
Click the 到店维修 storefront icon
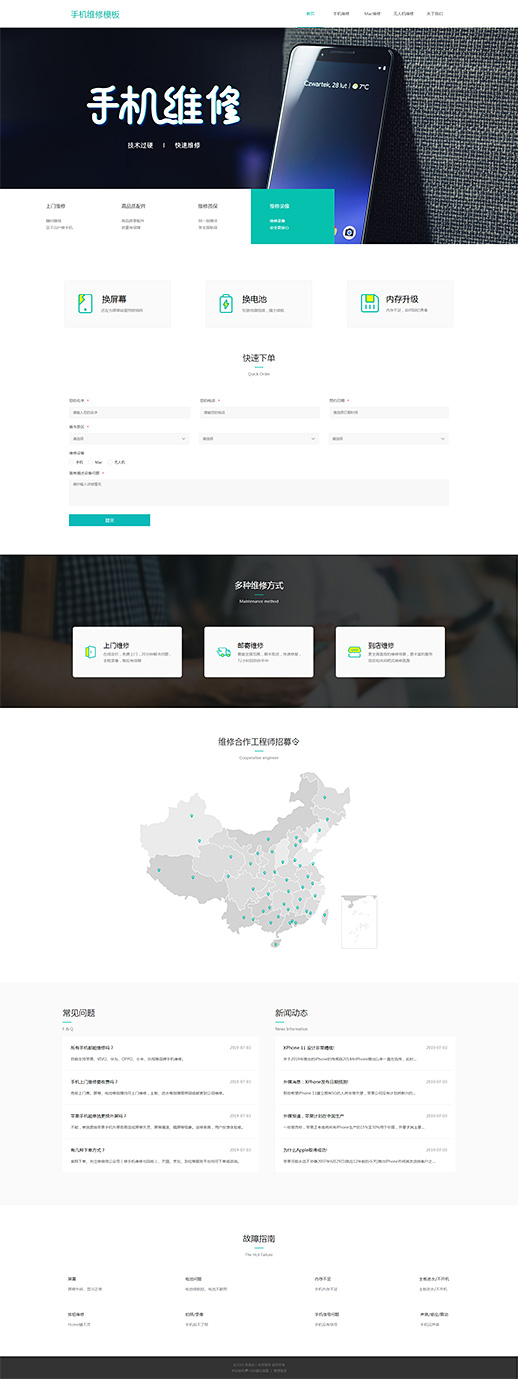(354, 651)
